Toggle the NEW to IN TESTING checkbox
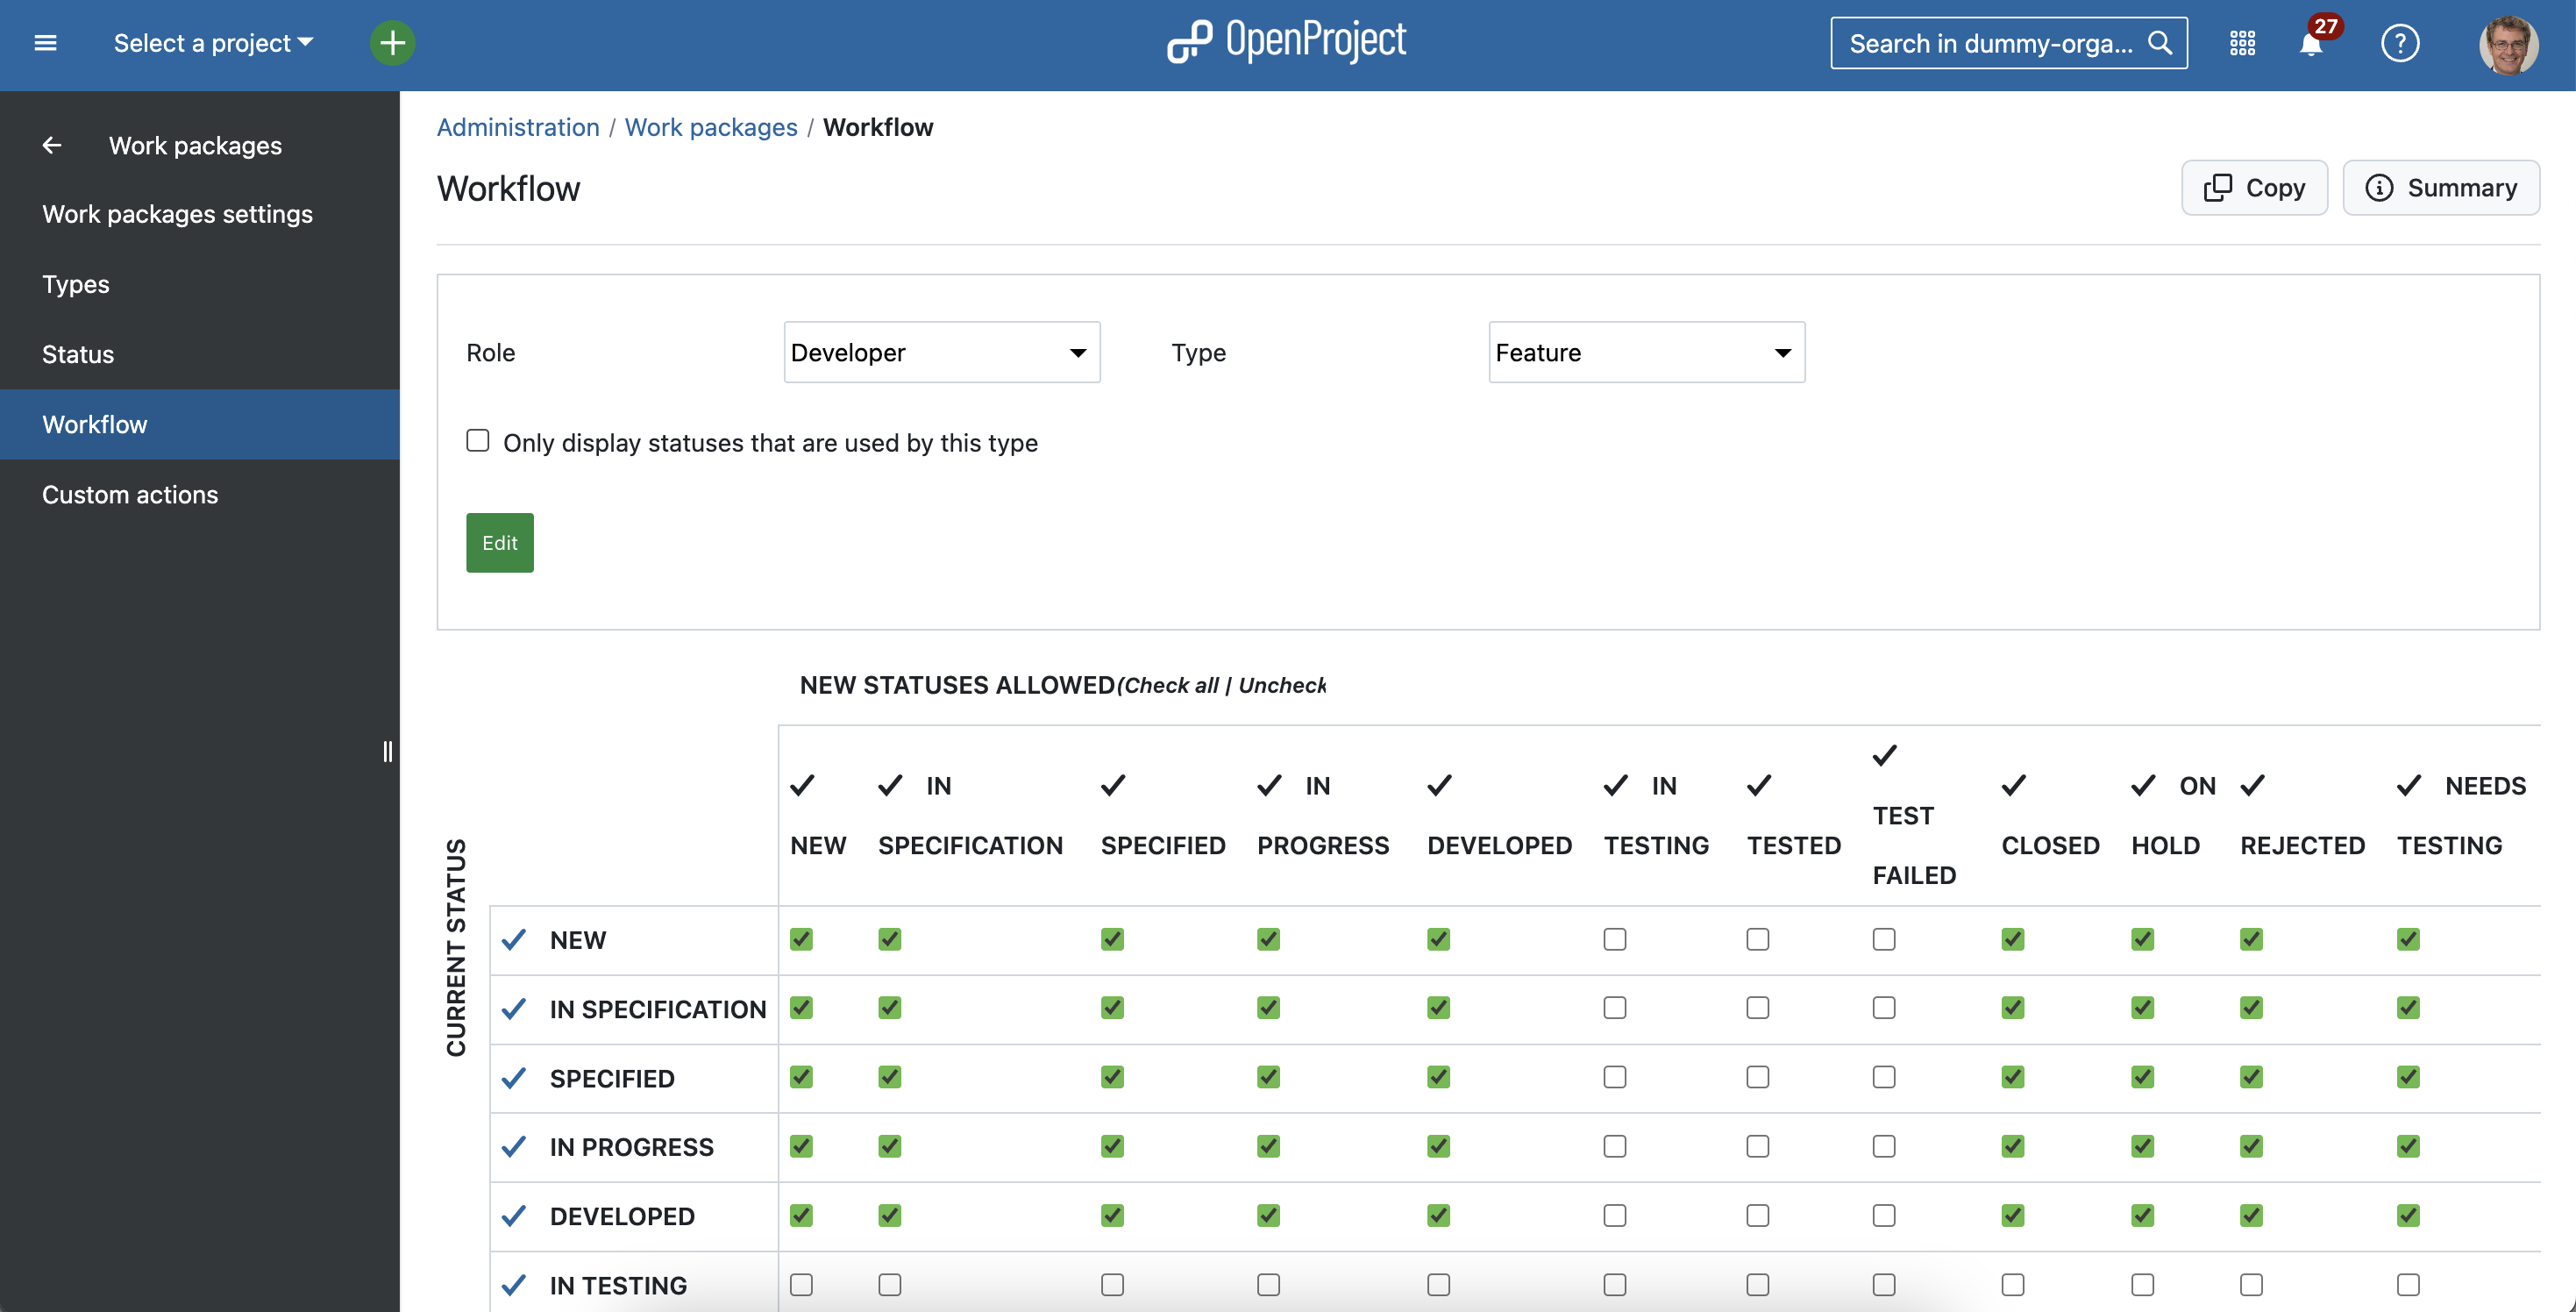The height and width of the screenshot is (1312, 2576). [x=1616, y=938]
